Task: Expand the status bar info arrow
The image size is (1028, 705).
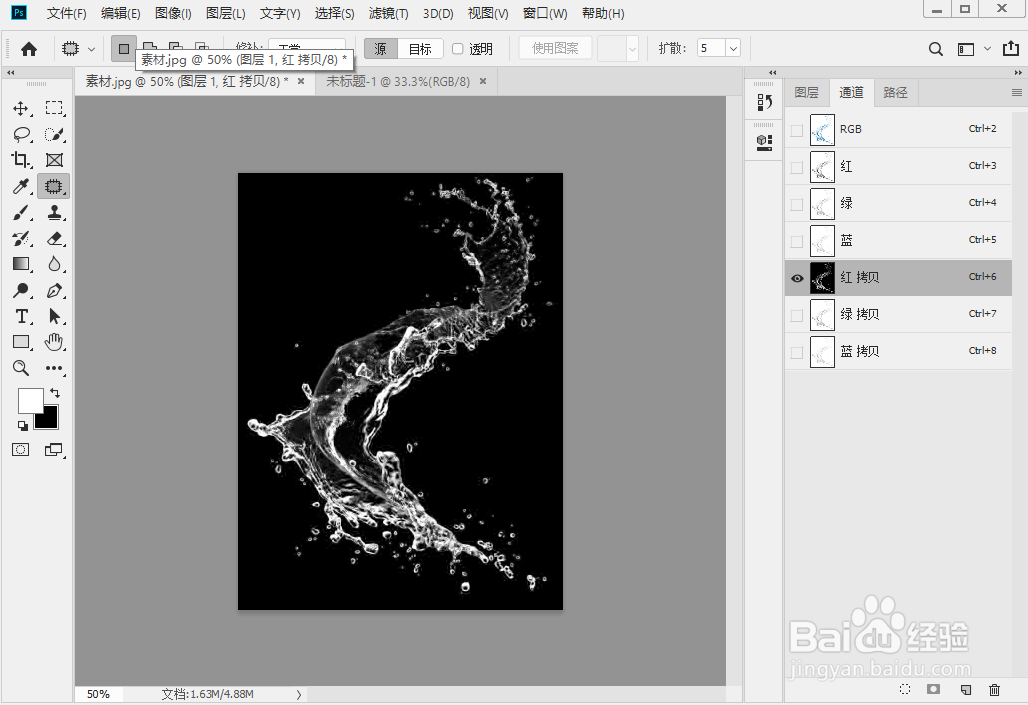Action: coord(299,694)
